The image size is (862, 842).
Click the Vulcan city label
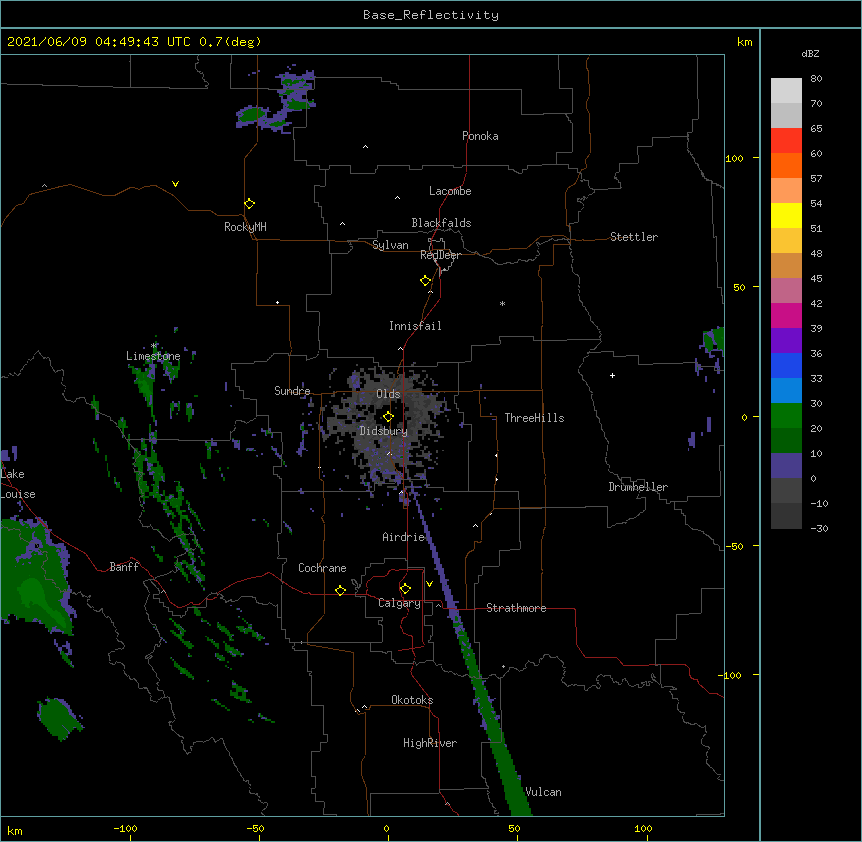tap(543, 792)
